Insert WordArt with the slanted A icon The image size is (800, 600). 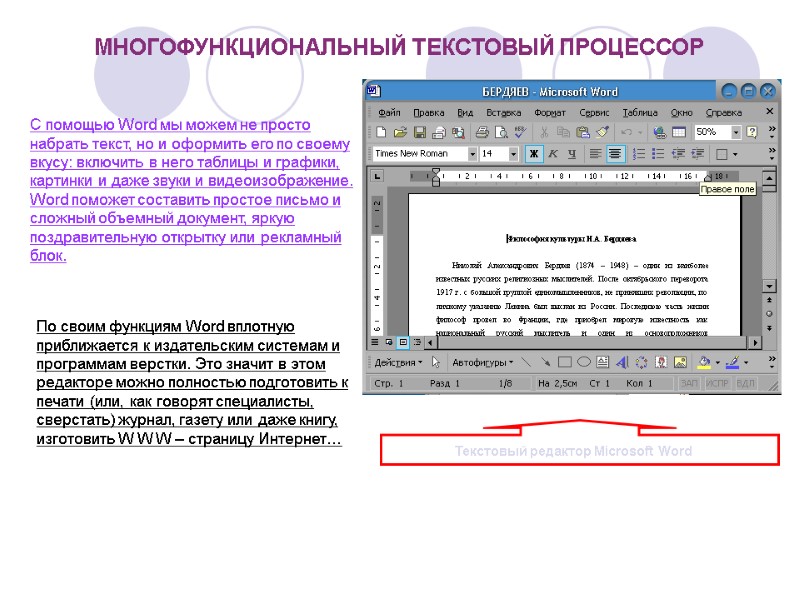tap(622, 362)
